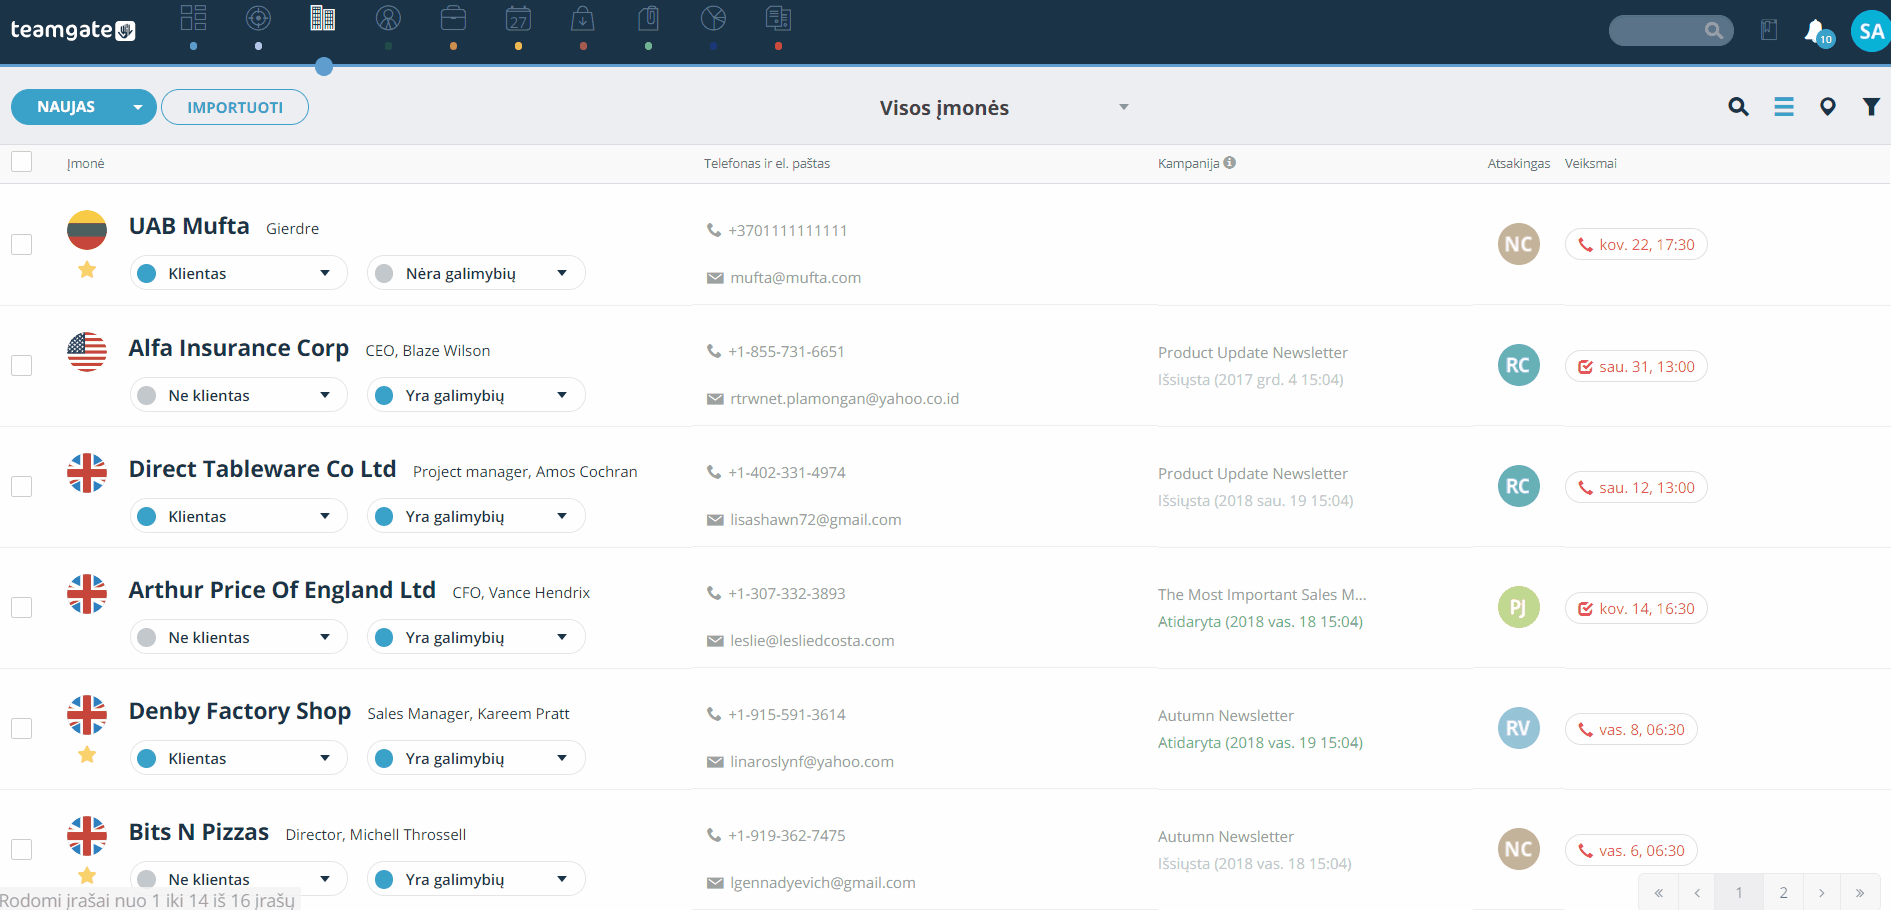The width and height of the screenshot is (1891, 910).
Task: Tick the select-all checkbox in header
Action: [x=21, y=162]
